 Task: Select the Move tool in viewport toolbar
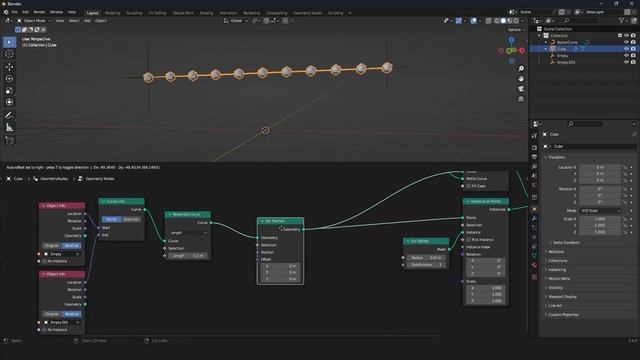point(9,67)
